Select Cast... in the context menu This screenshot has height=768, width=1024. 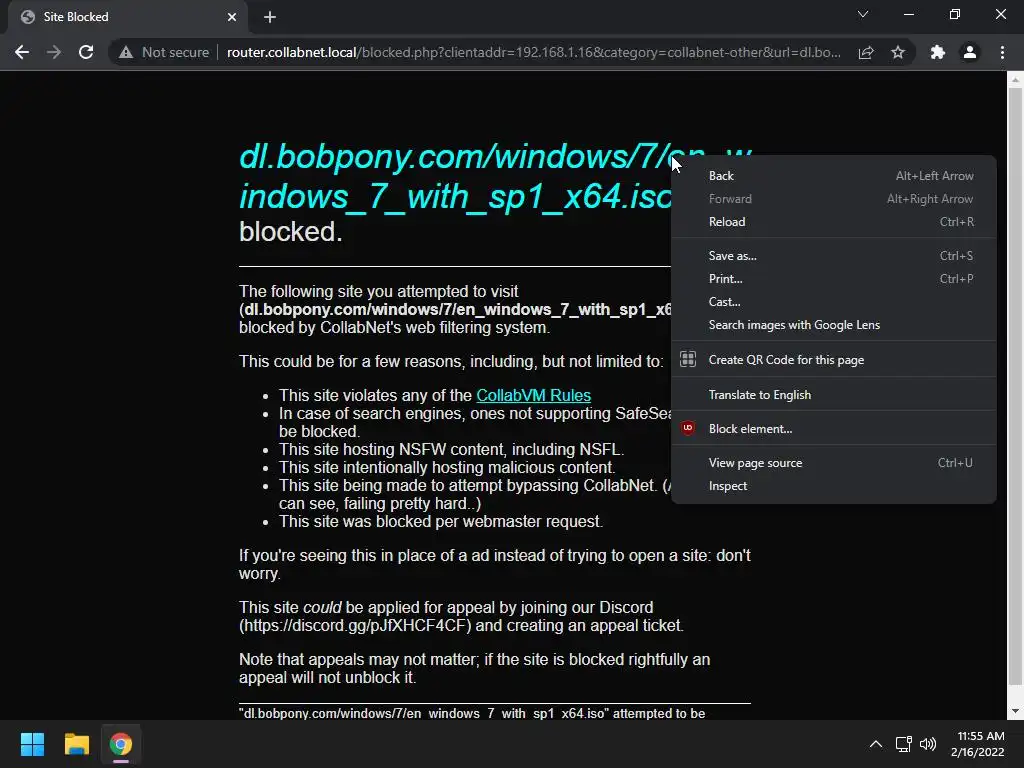tap(834, 302)
